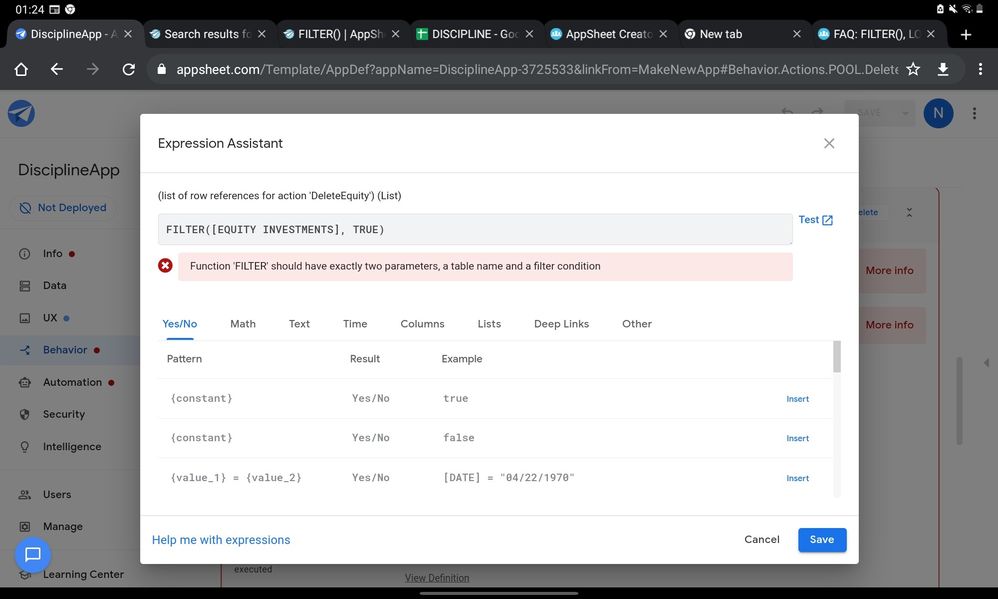Click the address bar URL
The image size is (998, 599).
[x=537, y=69]
